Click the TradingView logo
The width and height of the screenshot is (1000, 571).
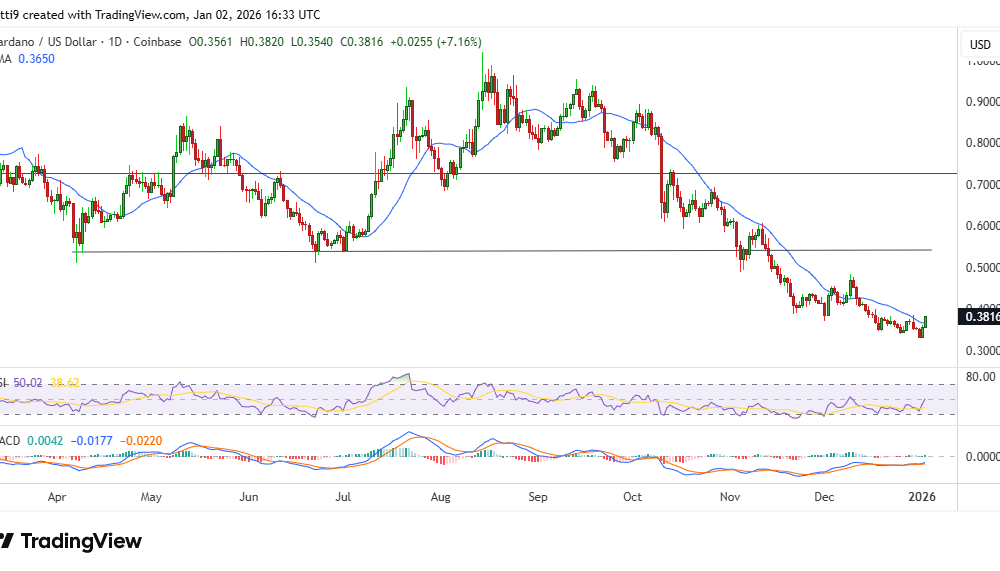tap(70, 541)
